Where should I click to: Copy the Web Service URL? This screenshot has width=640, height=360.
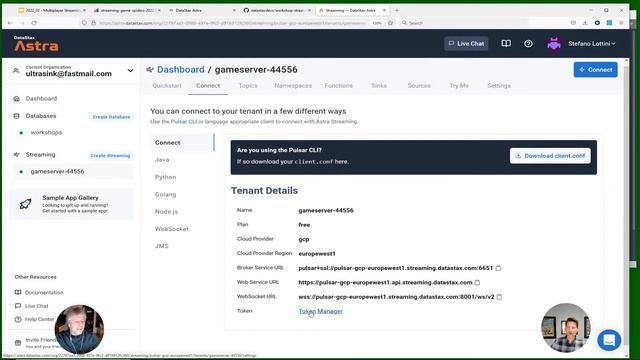point(478,282)
